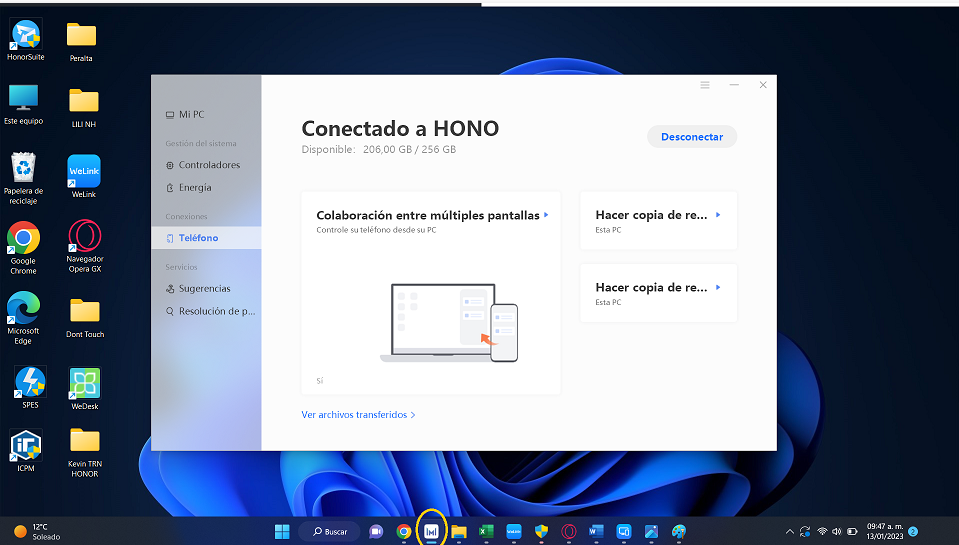The height and width of the screenshot is (545, 959).
Task: Click the PC Manager icon in taskbar
Action: pos(431,531)
